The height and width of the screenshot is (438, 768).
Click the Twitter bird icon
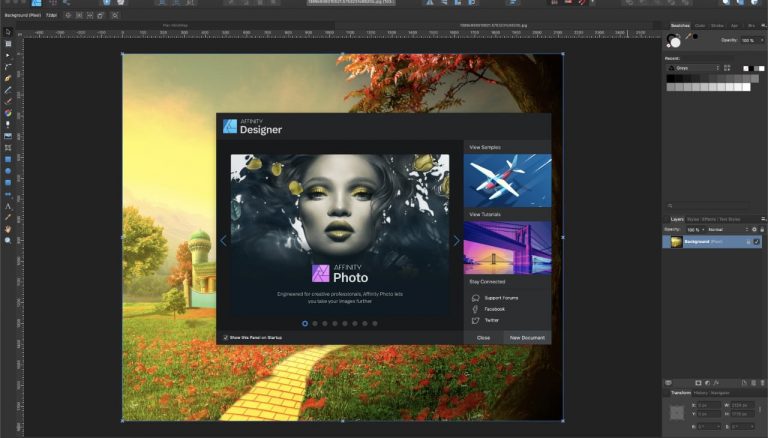tap(475, 320)
